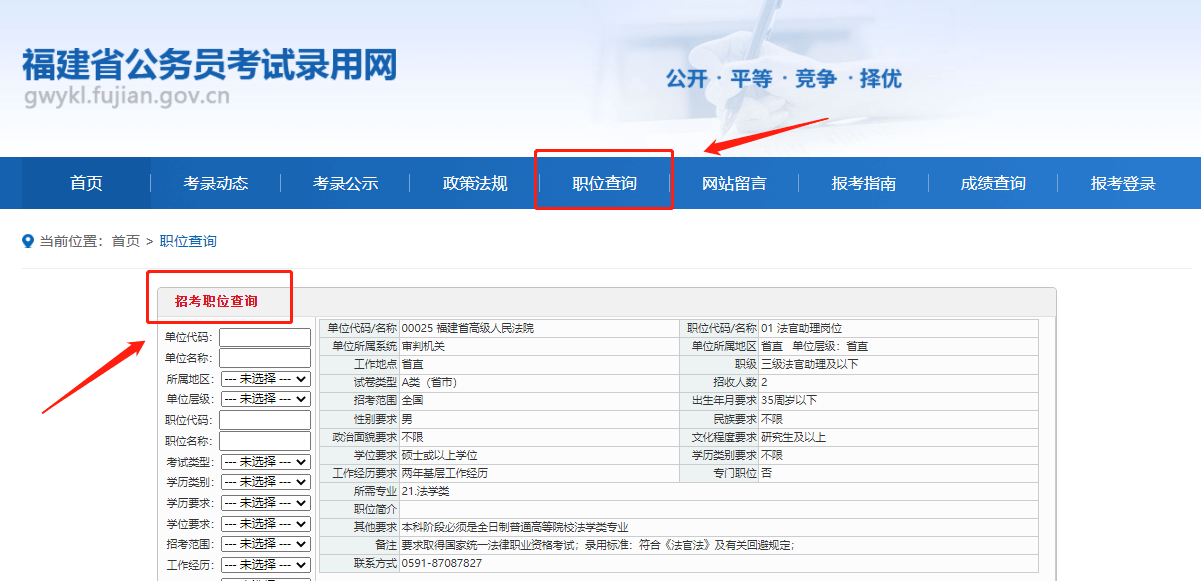Screen dimensions: 1201x581
Task: Click the '硕士或以上学位' degree cell
Action: point(540,454)
